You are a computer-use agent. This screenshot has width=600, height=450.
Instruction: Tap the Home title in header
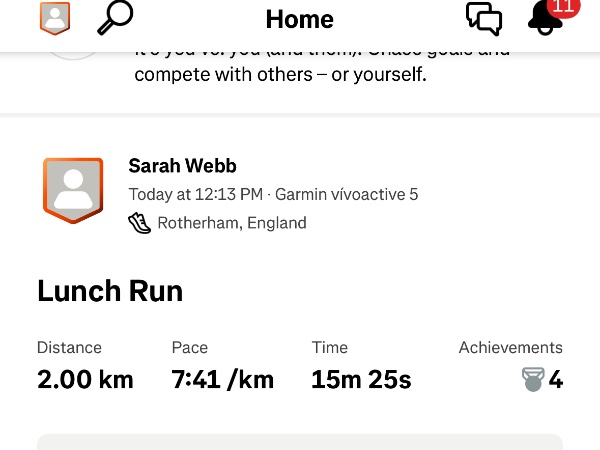(299, 19)
